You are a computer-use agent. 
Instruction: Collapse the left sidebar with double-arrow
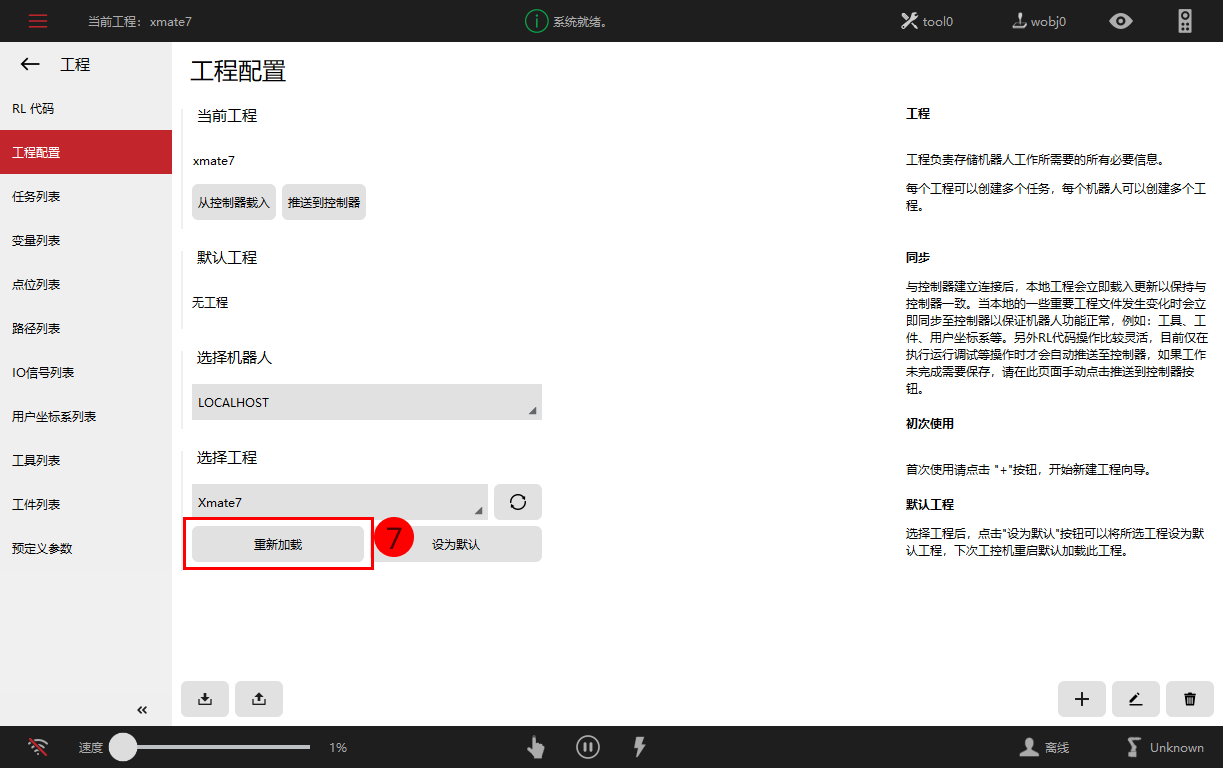click(x=141, y=709)
